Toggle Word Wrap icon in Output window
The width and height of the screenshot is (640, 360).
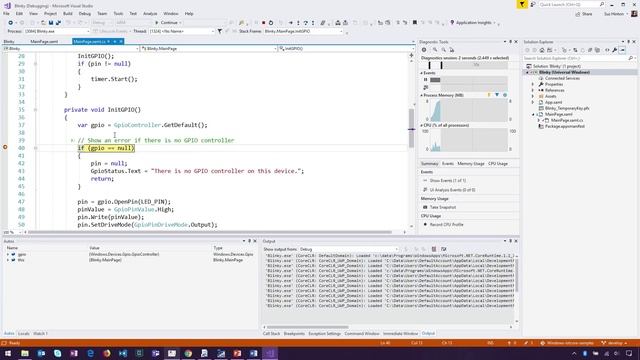(x=444, y=249)
